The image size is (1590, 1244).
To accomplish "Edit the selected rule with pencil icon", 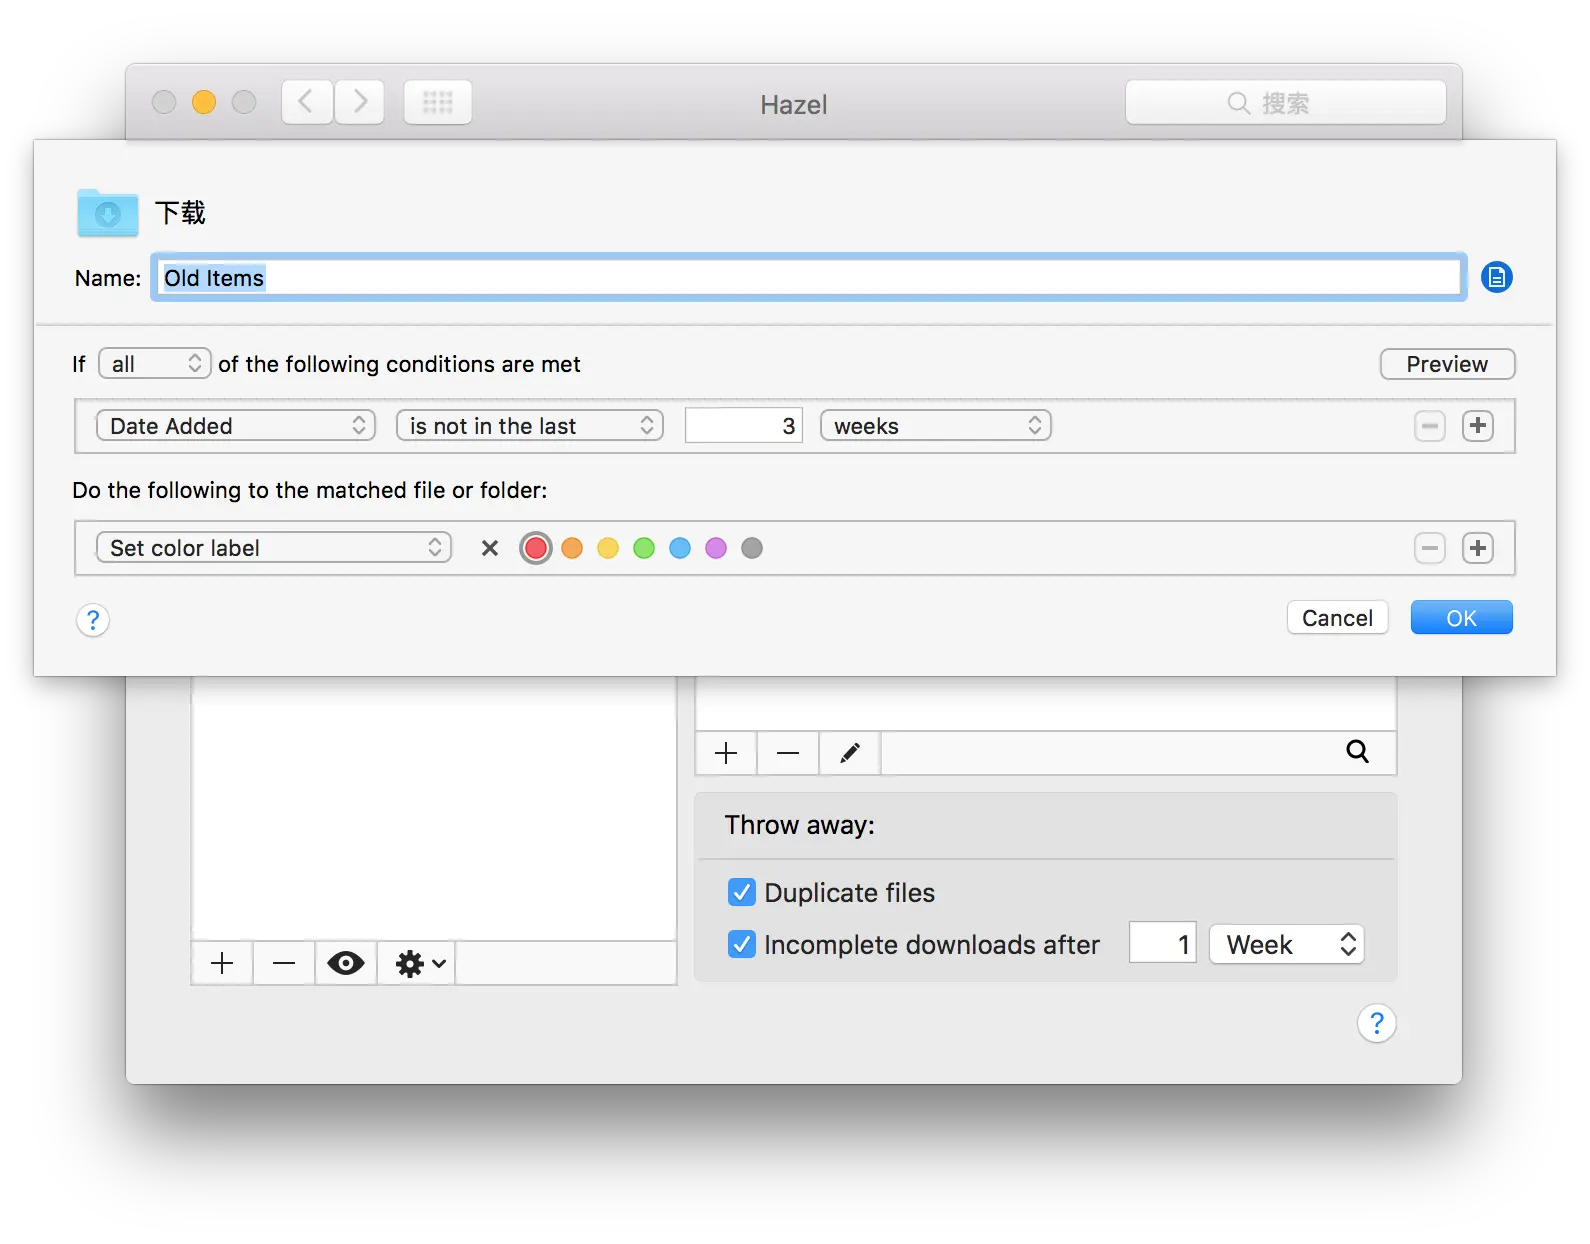I will point(850,753).
